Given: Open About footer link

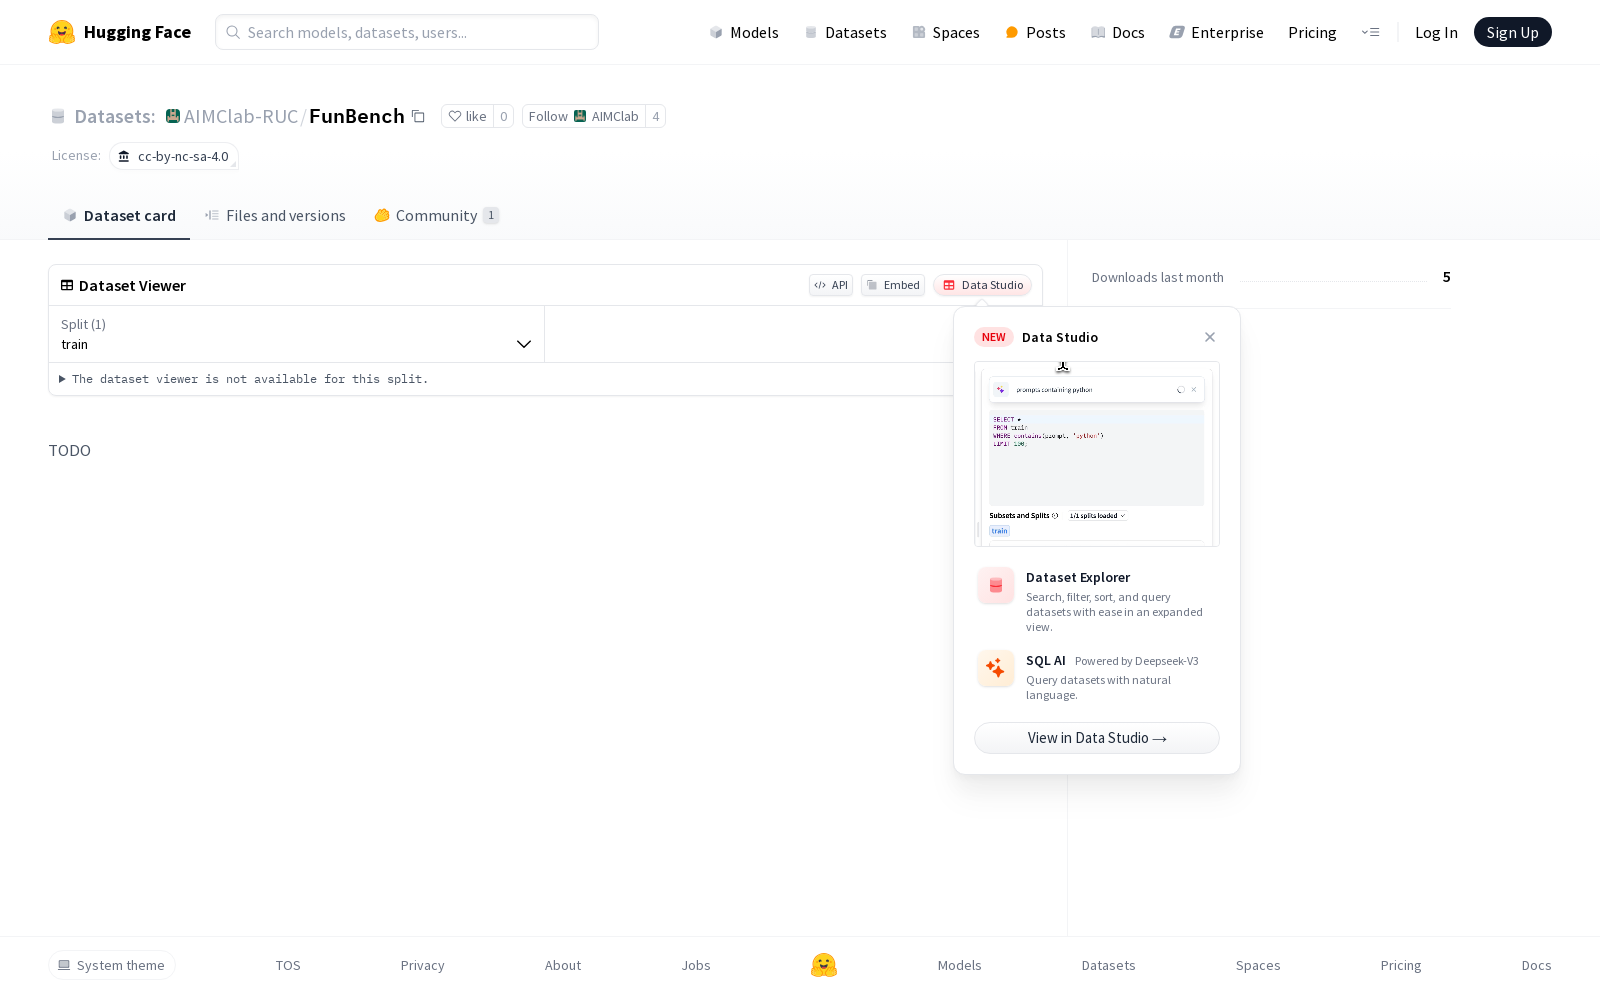Looking at the screenshot, I should (563, 965).
